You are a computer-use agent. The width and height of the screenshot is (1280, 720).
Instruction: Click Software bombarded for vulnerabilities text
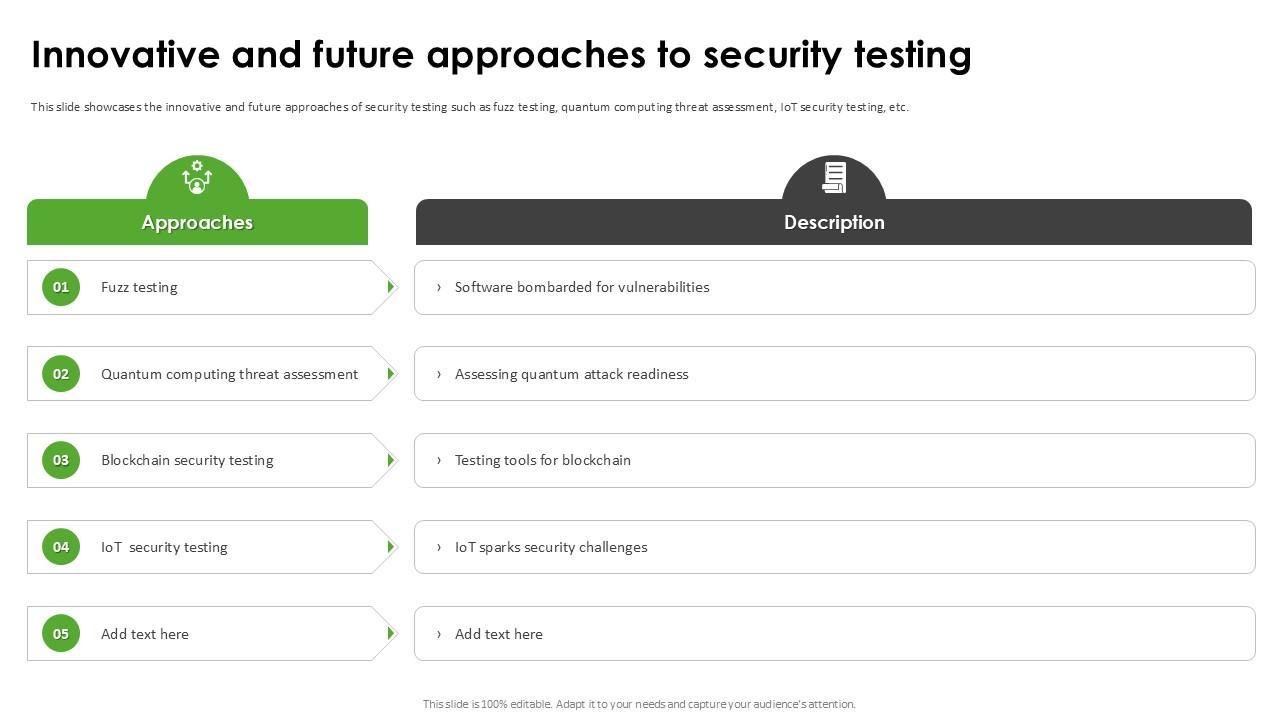click(582, 287)
